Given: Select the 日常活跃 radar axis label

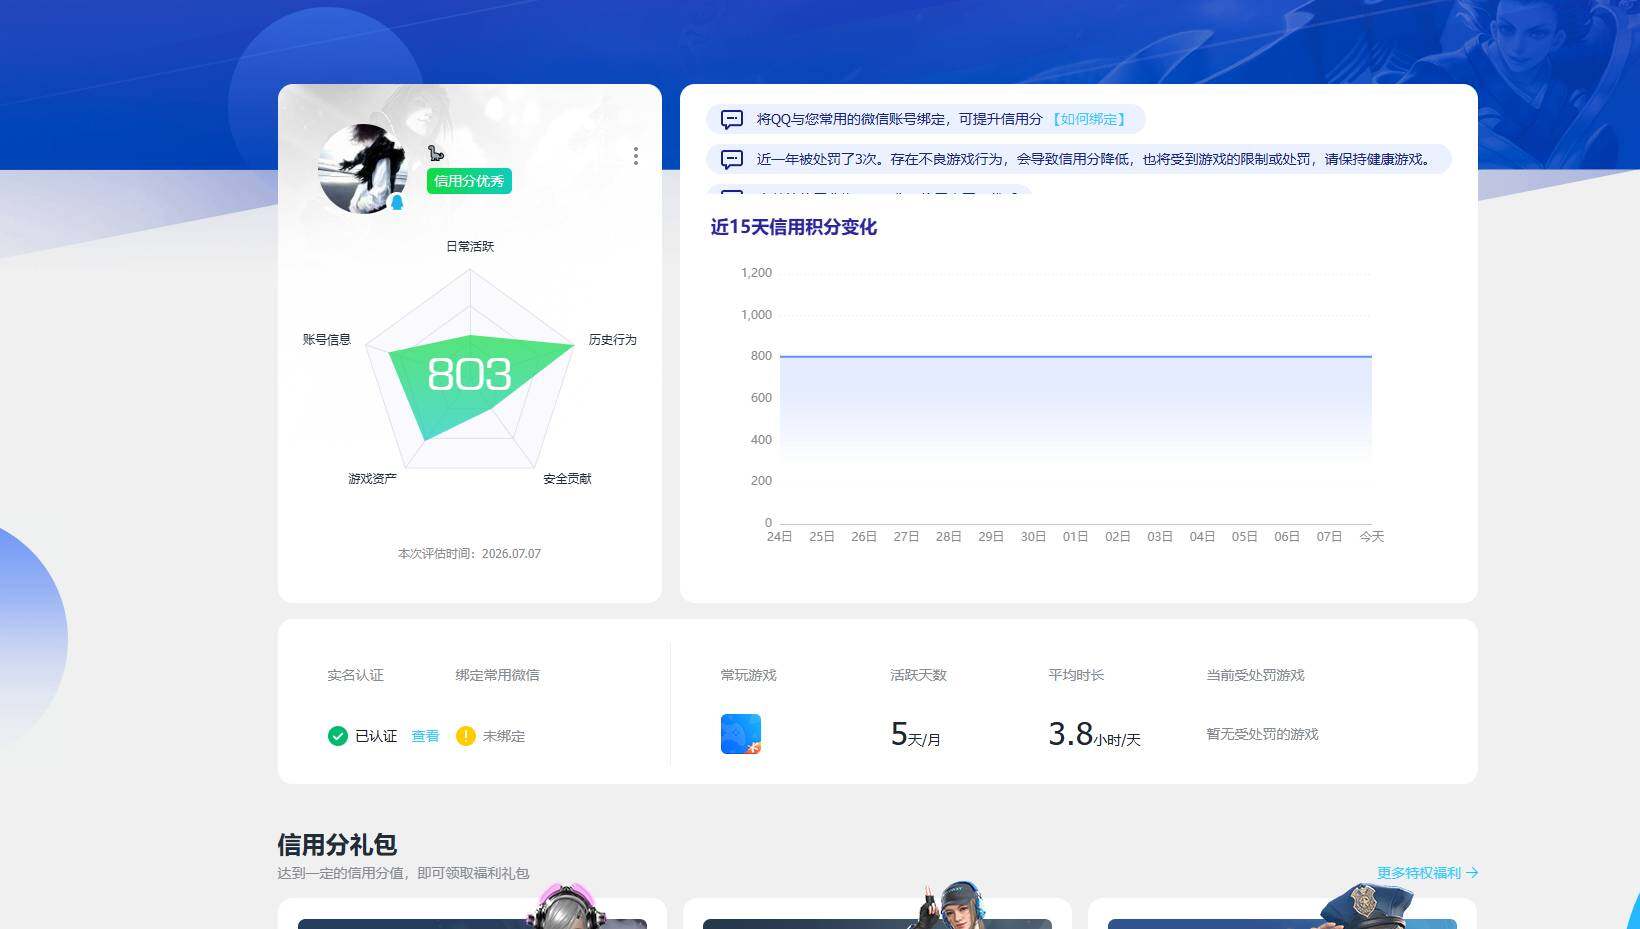Looking at the screenshot, I should tap(470, 246).
